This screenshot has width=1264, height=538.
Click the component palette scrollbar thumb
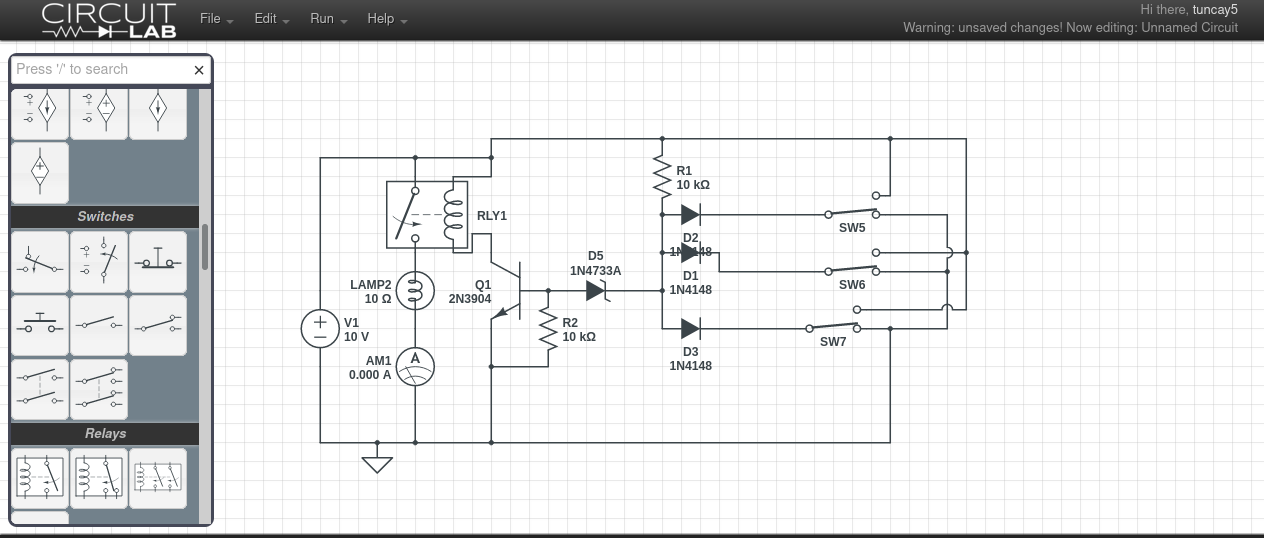205,246
